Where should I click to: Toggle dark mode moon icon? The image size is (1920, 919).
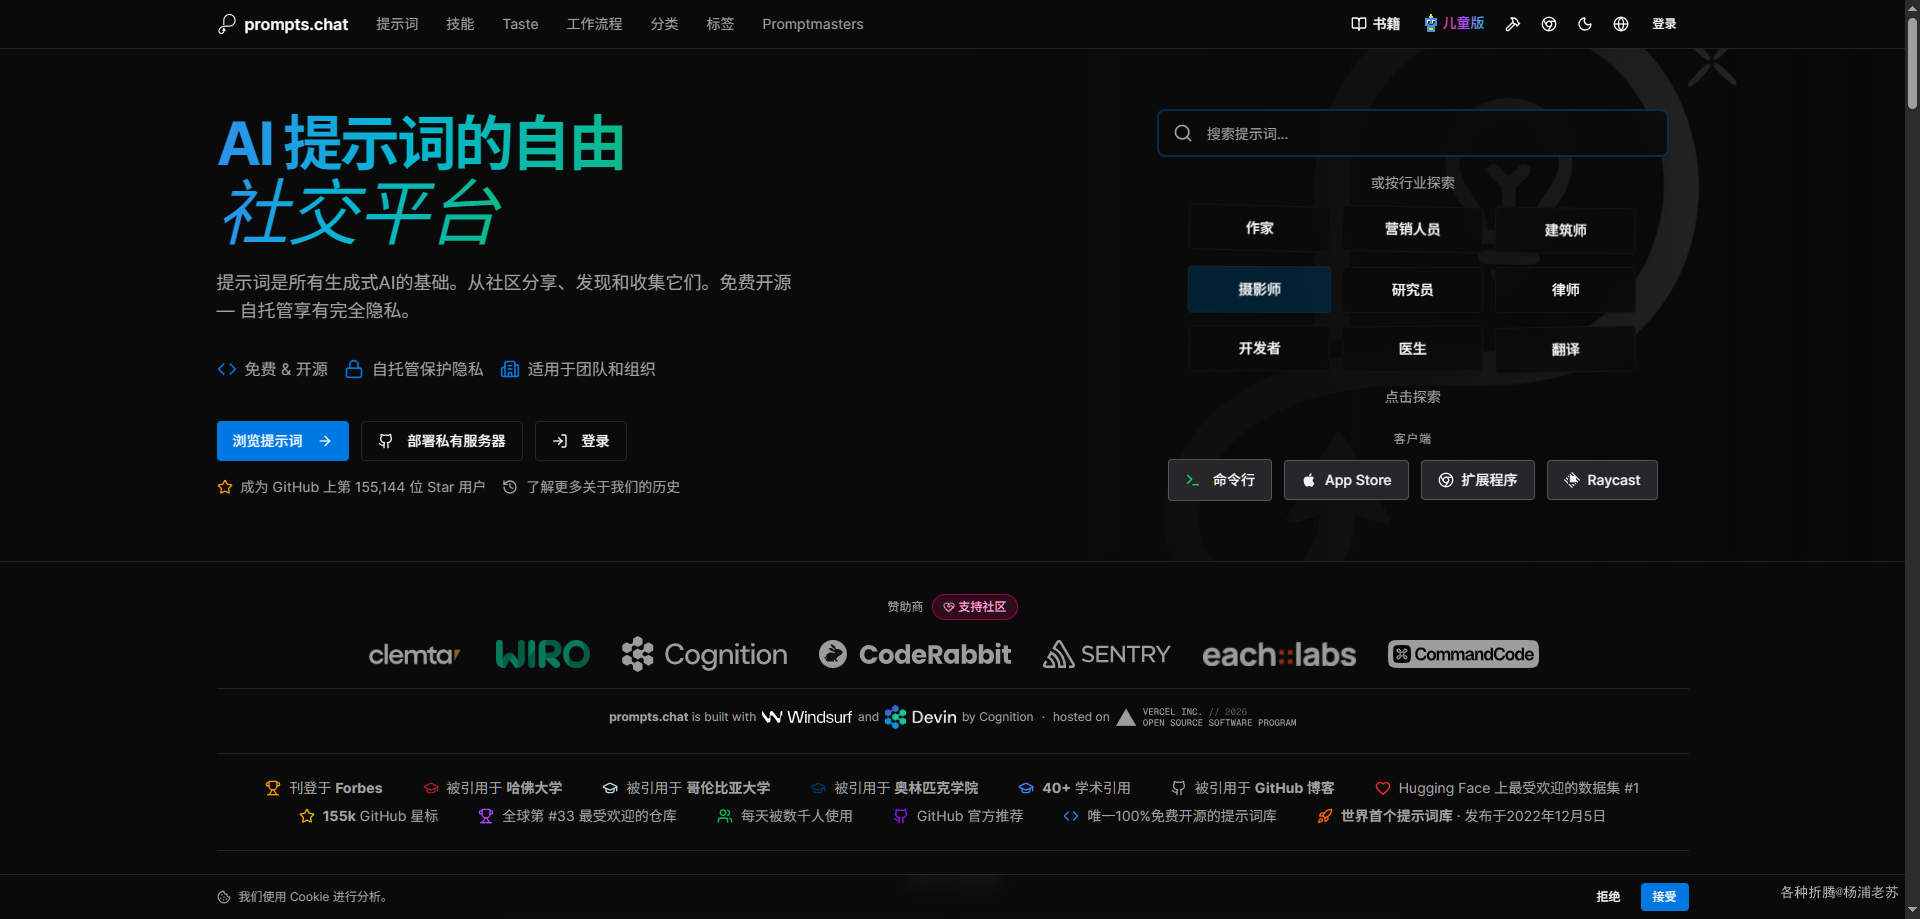click(1585, 24)
